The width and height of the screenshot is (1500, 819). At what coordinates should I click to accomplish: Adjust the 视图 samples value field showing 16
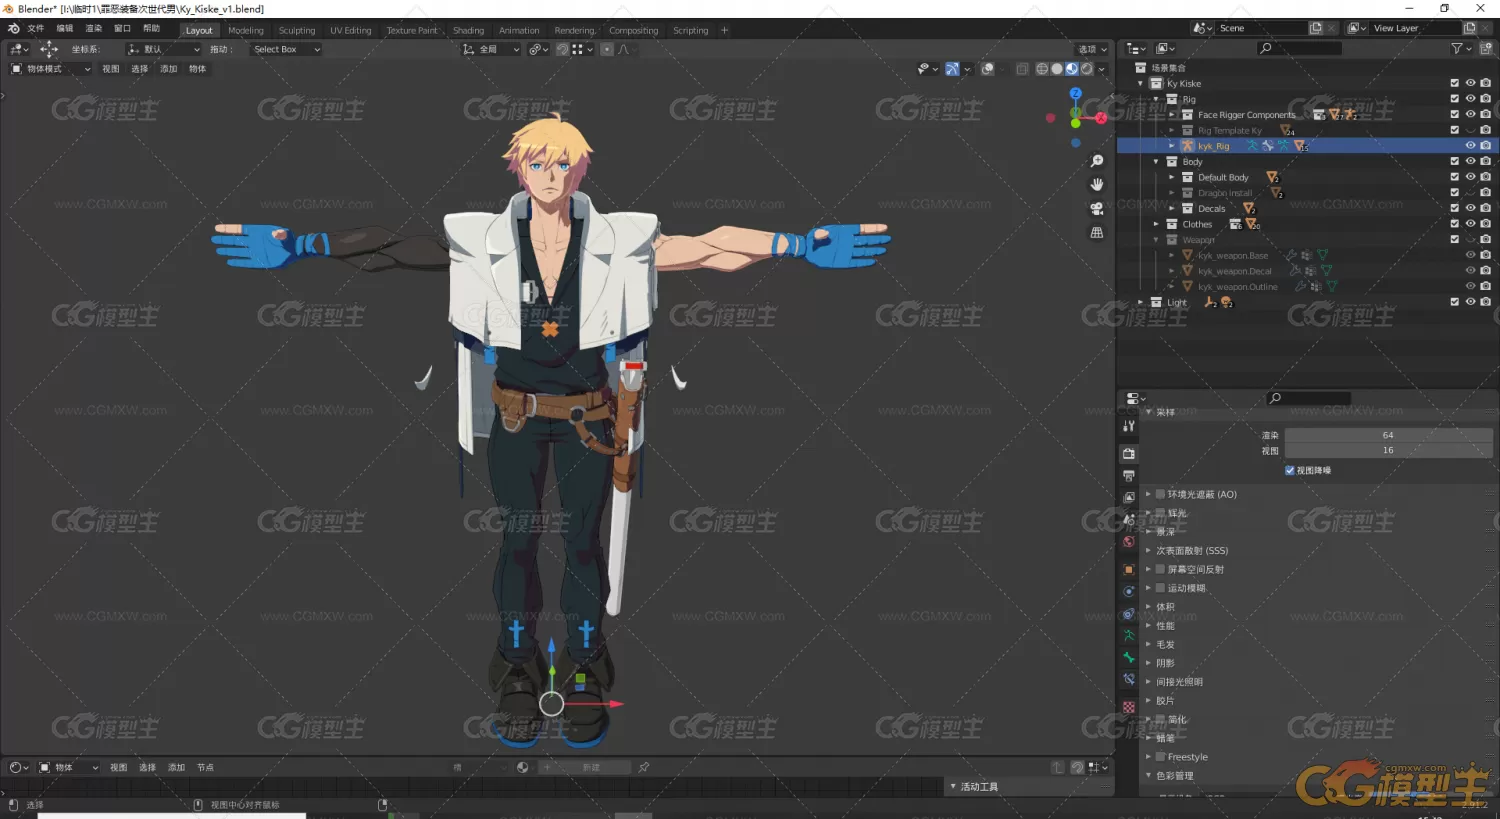pyautogui.click(x=1388, y=450)
